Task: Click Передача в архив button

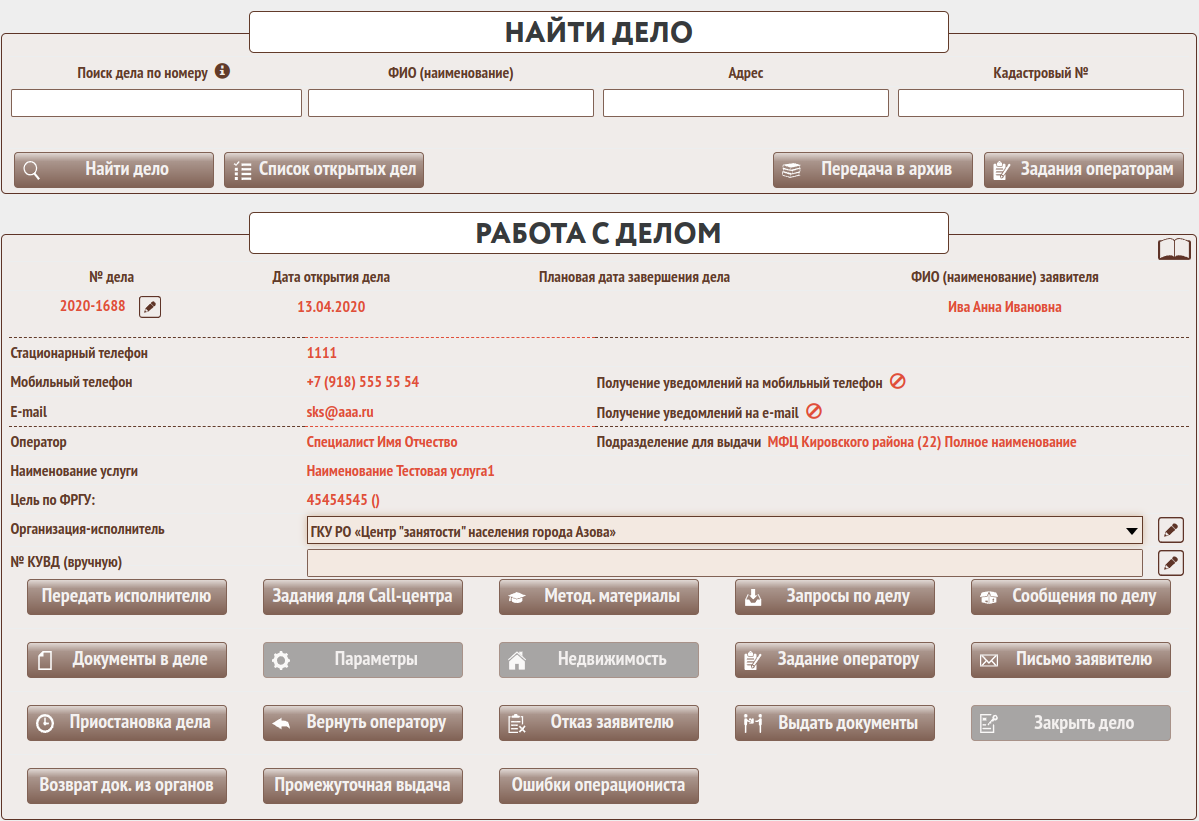Action: pos(872,170)
